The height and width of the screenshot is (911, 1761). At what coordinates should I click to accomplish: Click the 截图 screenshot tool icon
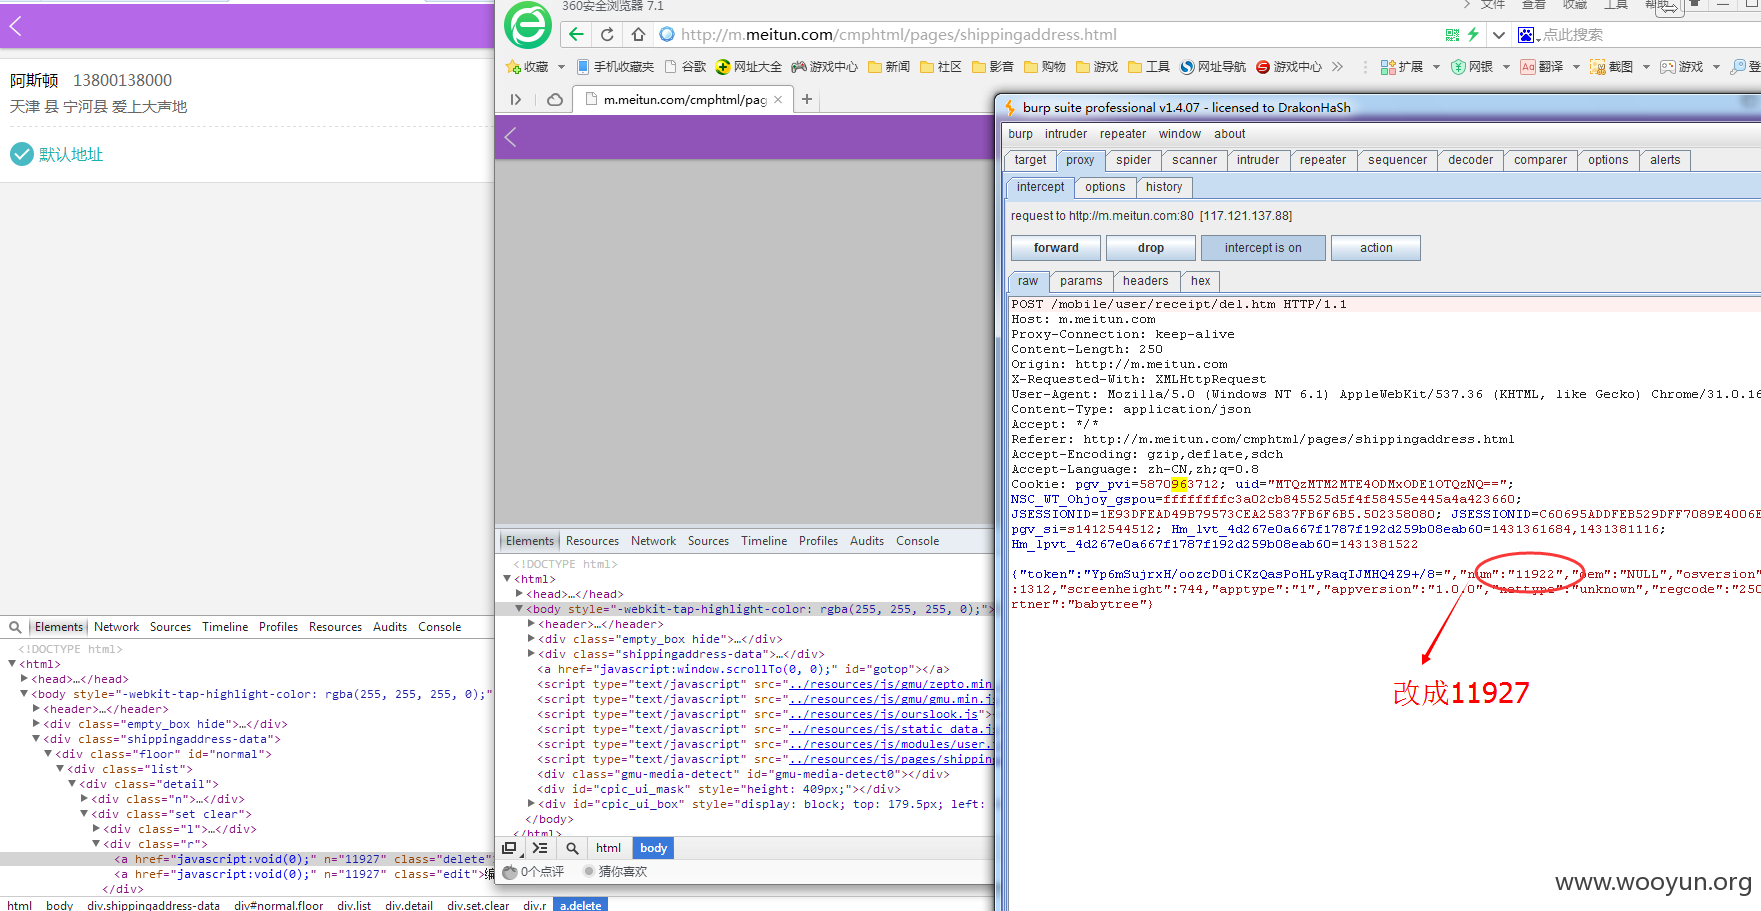(x=1598, y=67)
